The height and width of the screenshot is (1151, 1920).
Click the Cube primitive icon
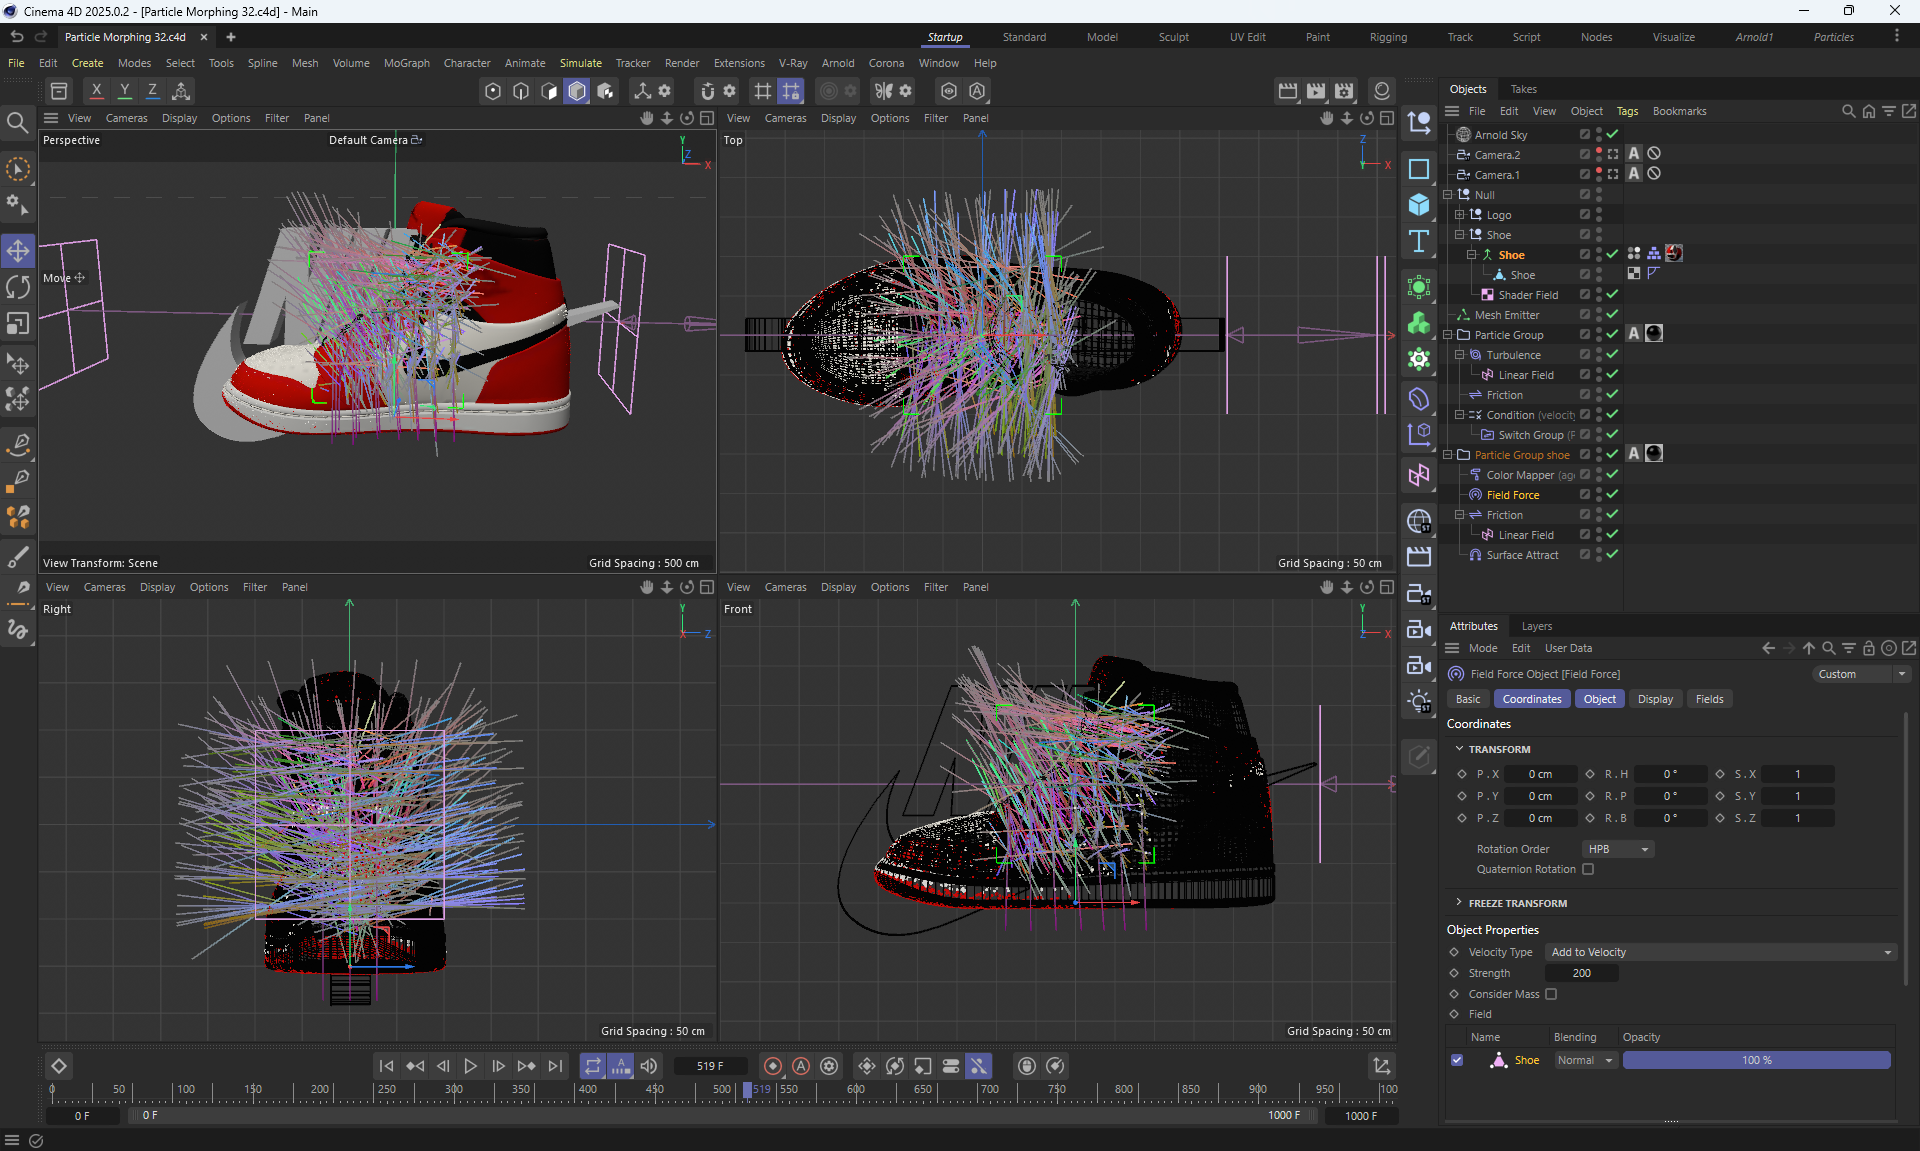[1418, 204]
